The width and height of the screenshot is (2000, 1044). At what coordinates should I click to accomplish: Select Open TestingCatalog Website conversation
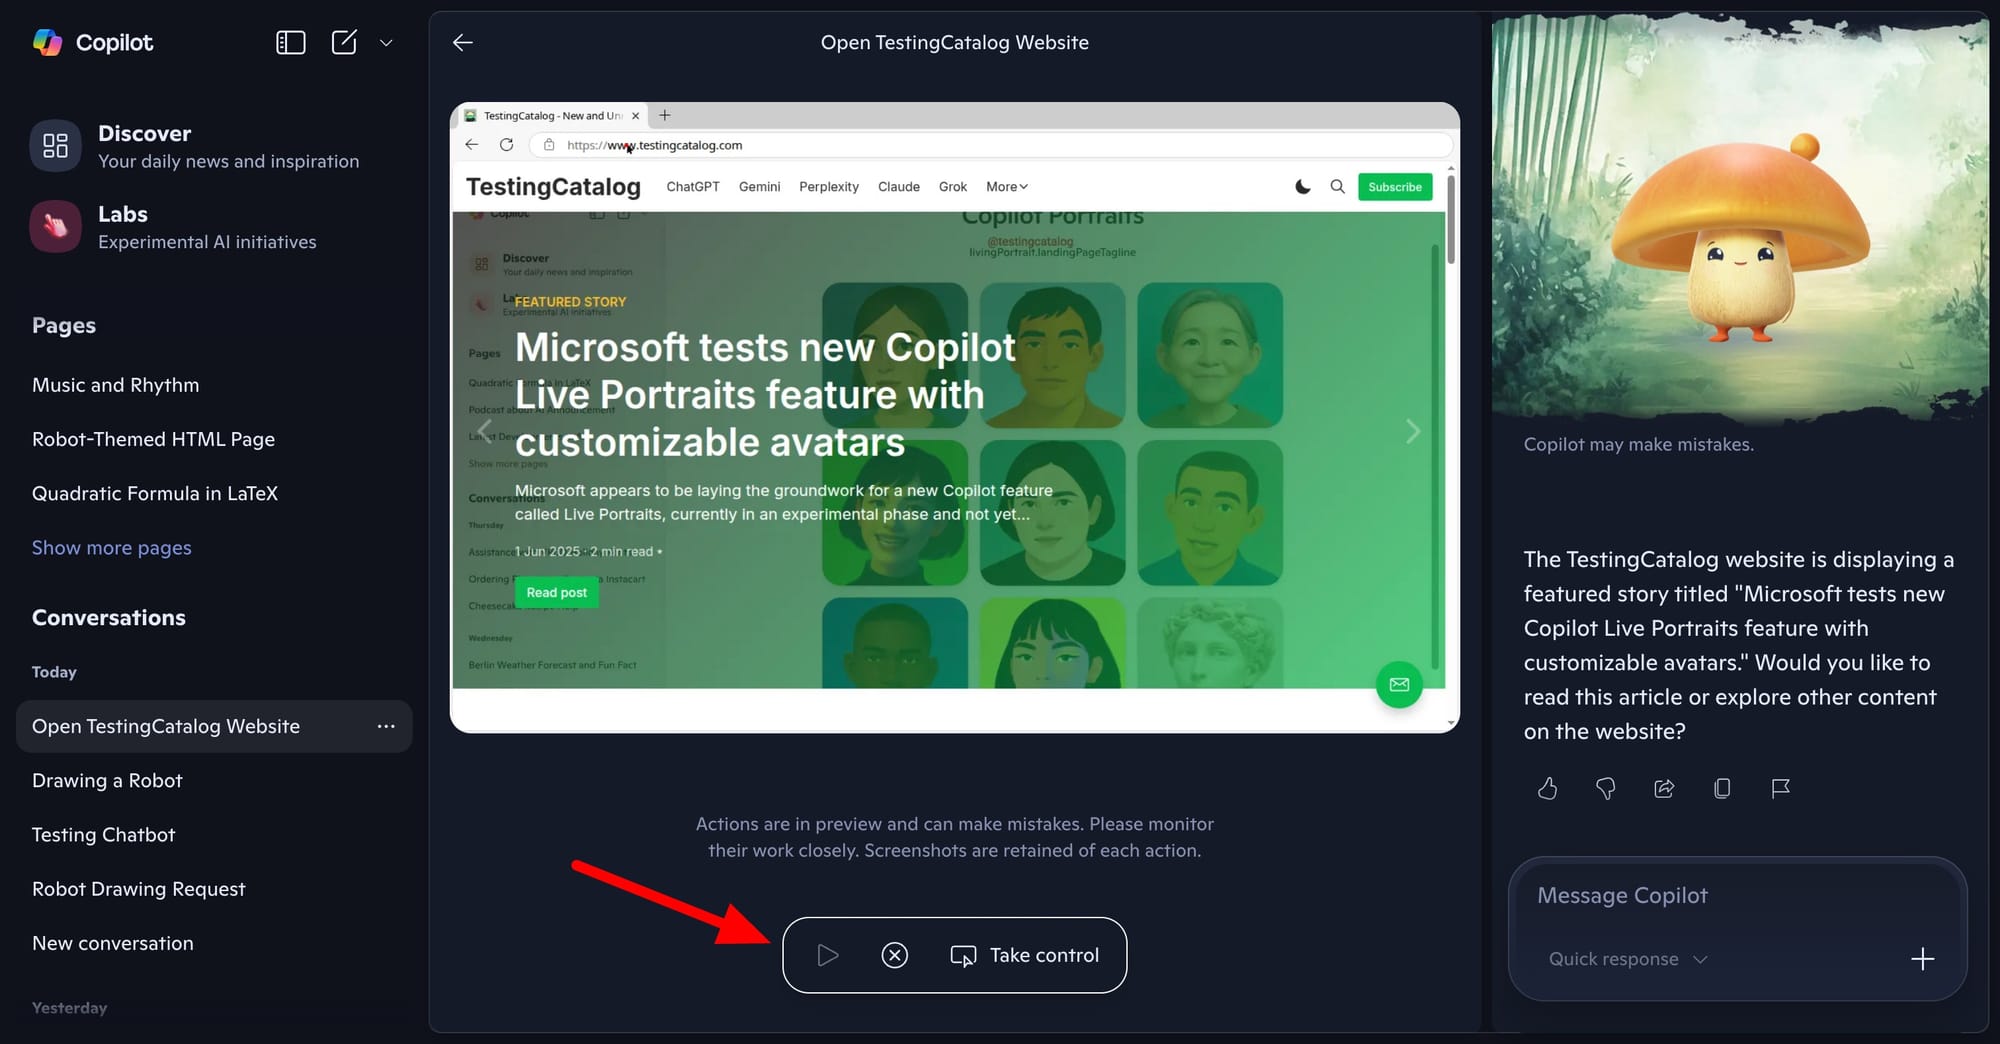[x=214, y=727]
